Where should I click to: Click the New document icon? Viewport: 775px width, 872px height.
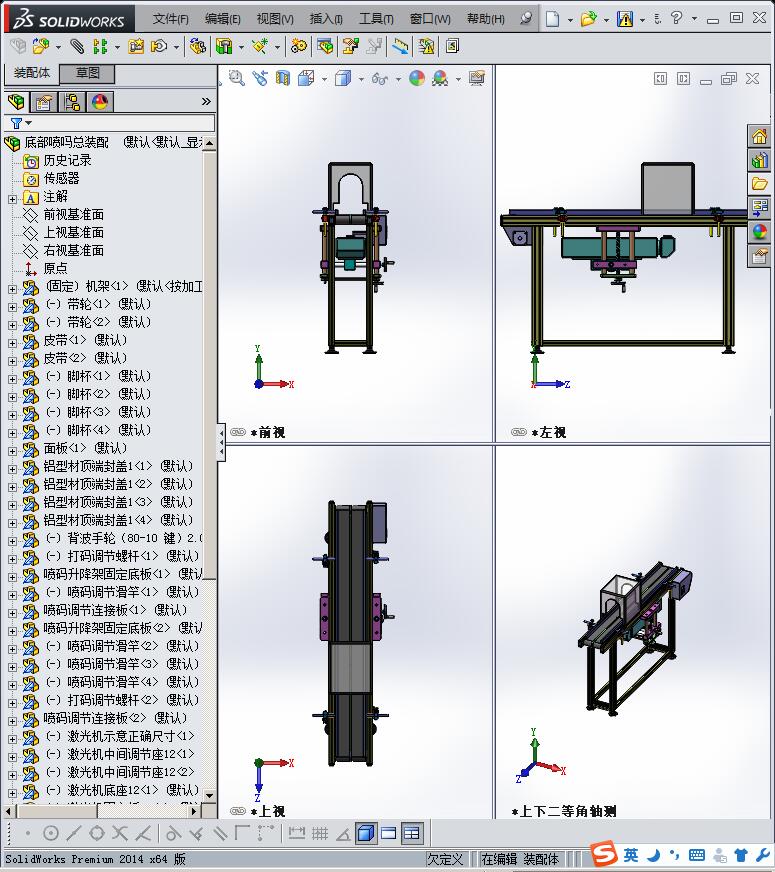[x=552, y=19]
